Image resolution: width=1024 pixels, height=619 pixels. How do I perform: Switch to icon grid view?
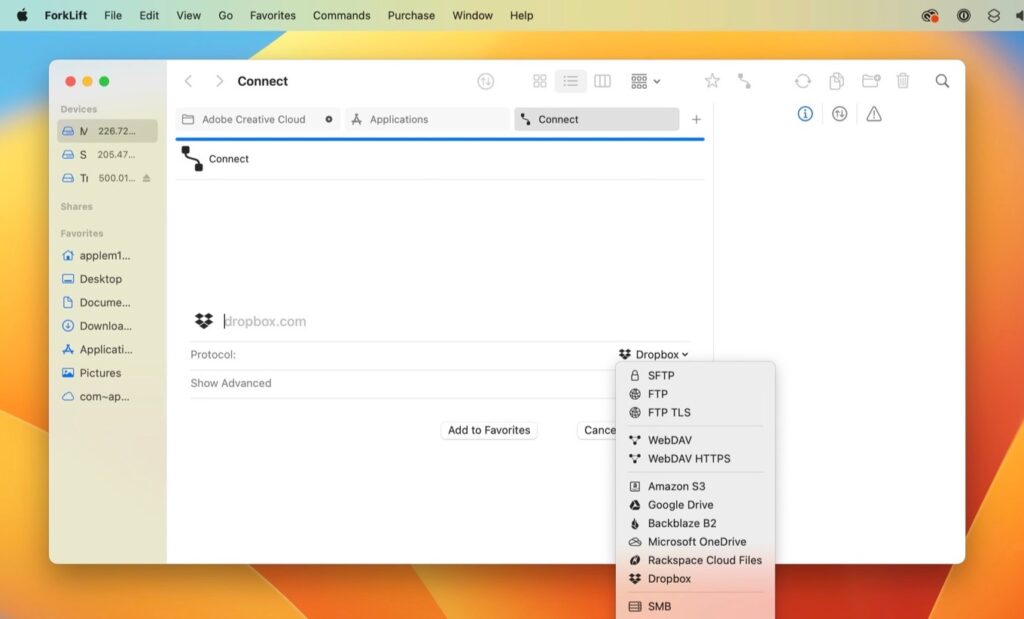pos(540,81)
